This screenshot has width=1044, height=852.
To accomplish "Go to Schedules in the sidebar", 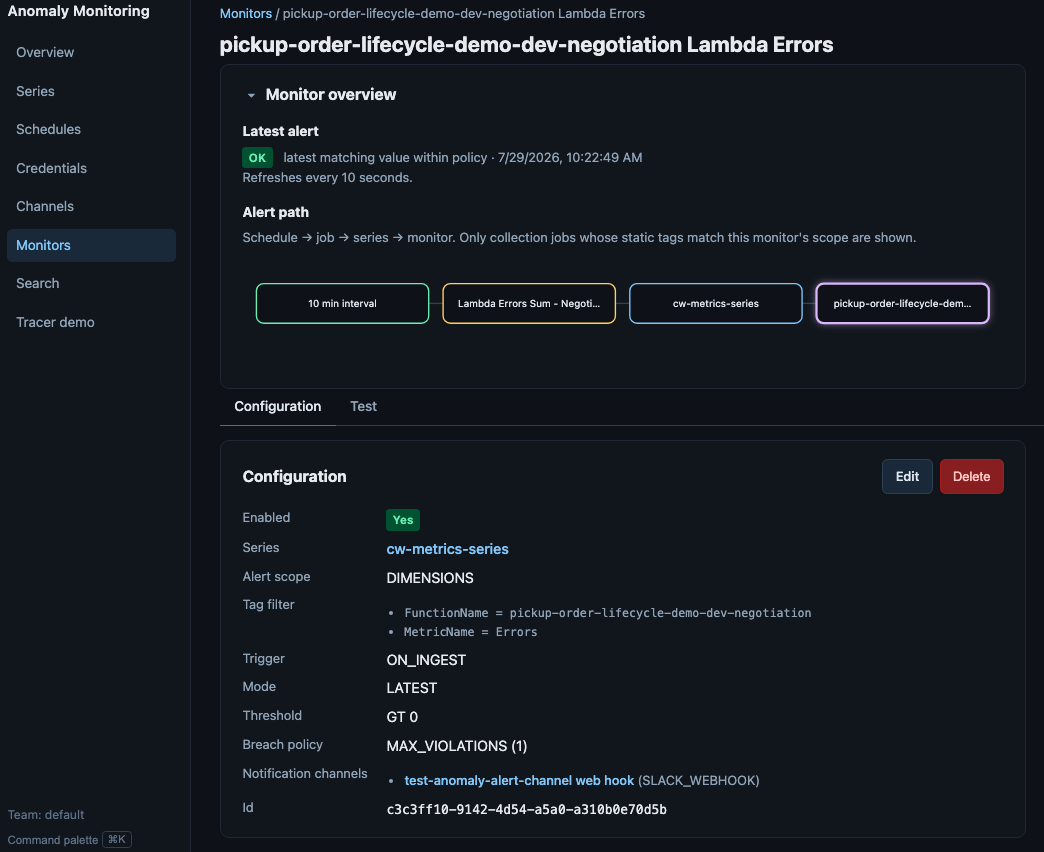I will pyautogui.click(x=49, y=129).
